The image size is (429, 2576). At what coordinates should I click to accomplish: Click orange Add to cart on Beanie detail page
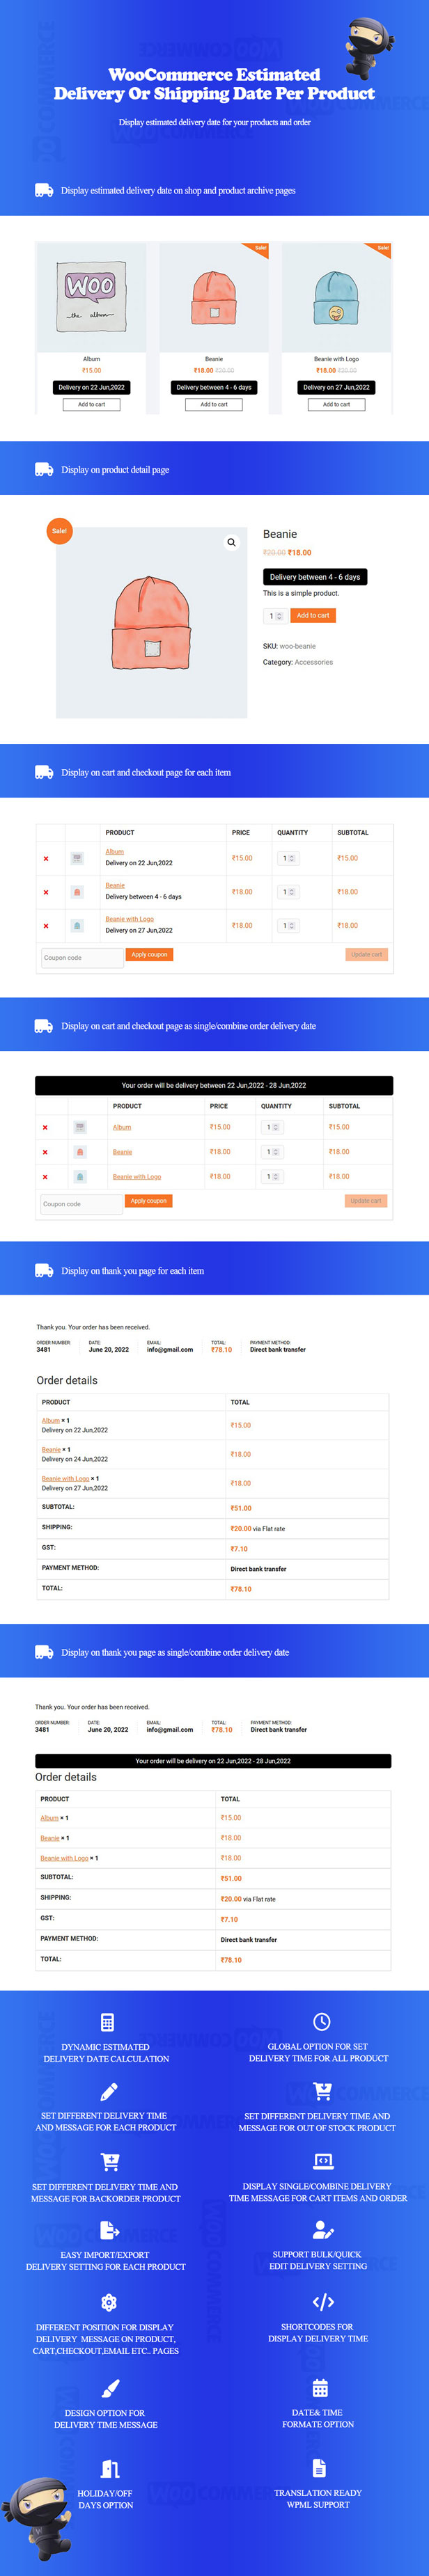313,616
